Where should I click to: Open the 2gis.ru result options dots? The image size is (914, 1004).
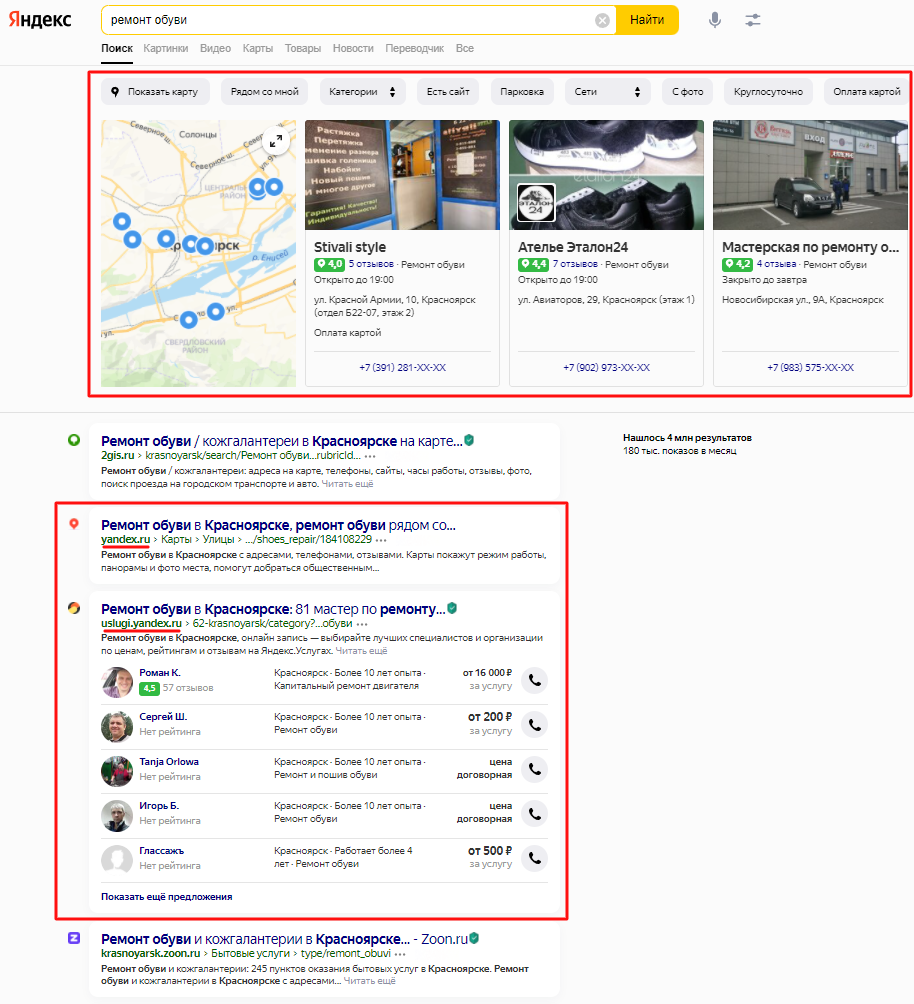(x=370, y=457)
